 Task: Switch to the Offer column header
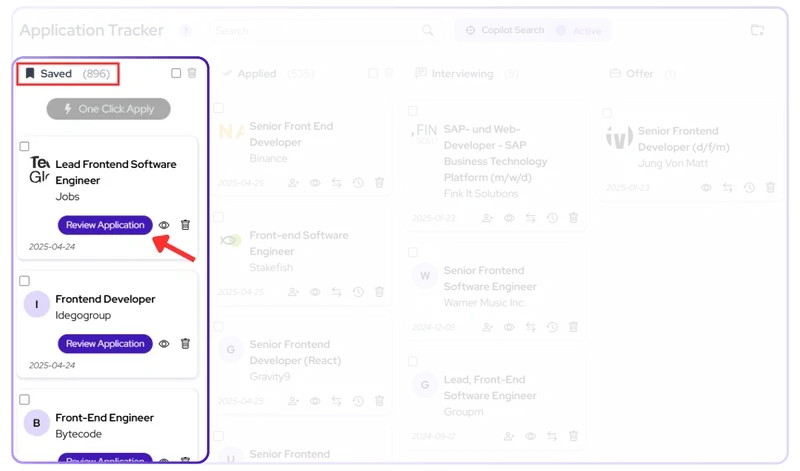pos(643,74)
